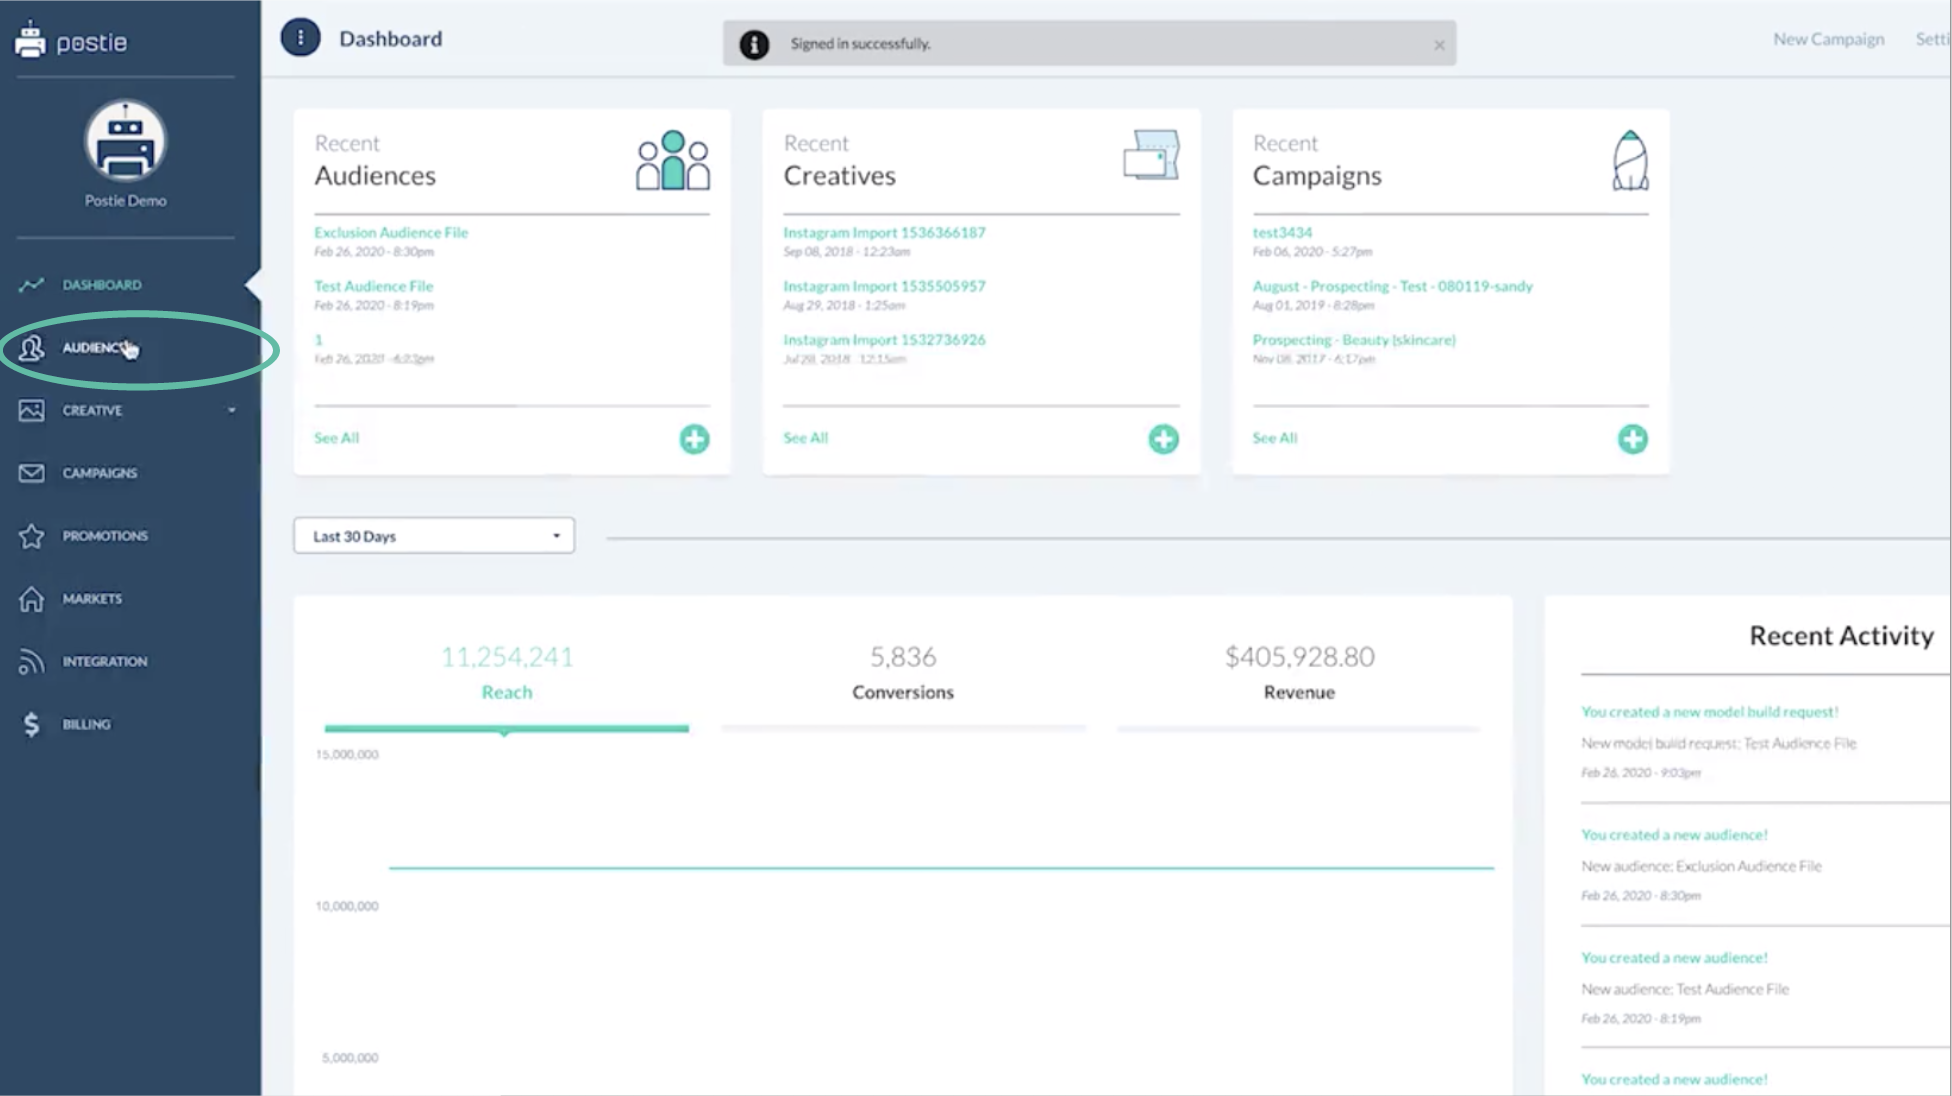
Task: Add new audience with plus icon
Action: pos(694,439)
